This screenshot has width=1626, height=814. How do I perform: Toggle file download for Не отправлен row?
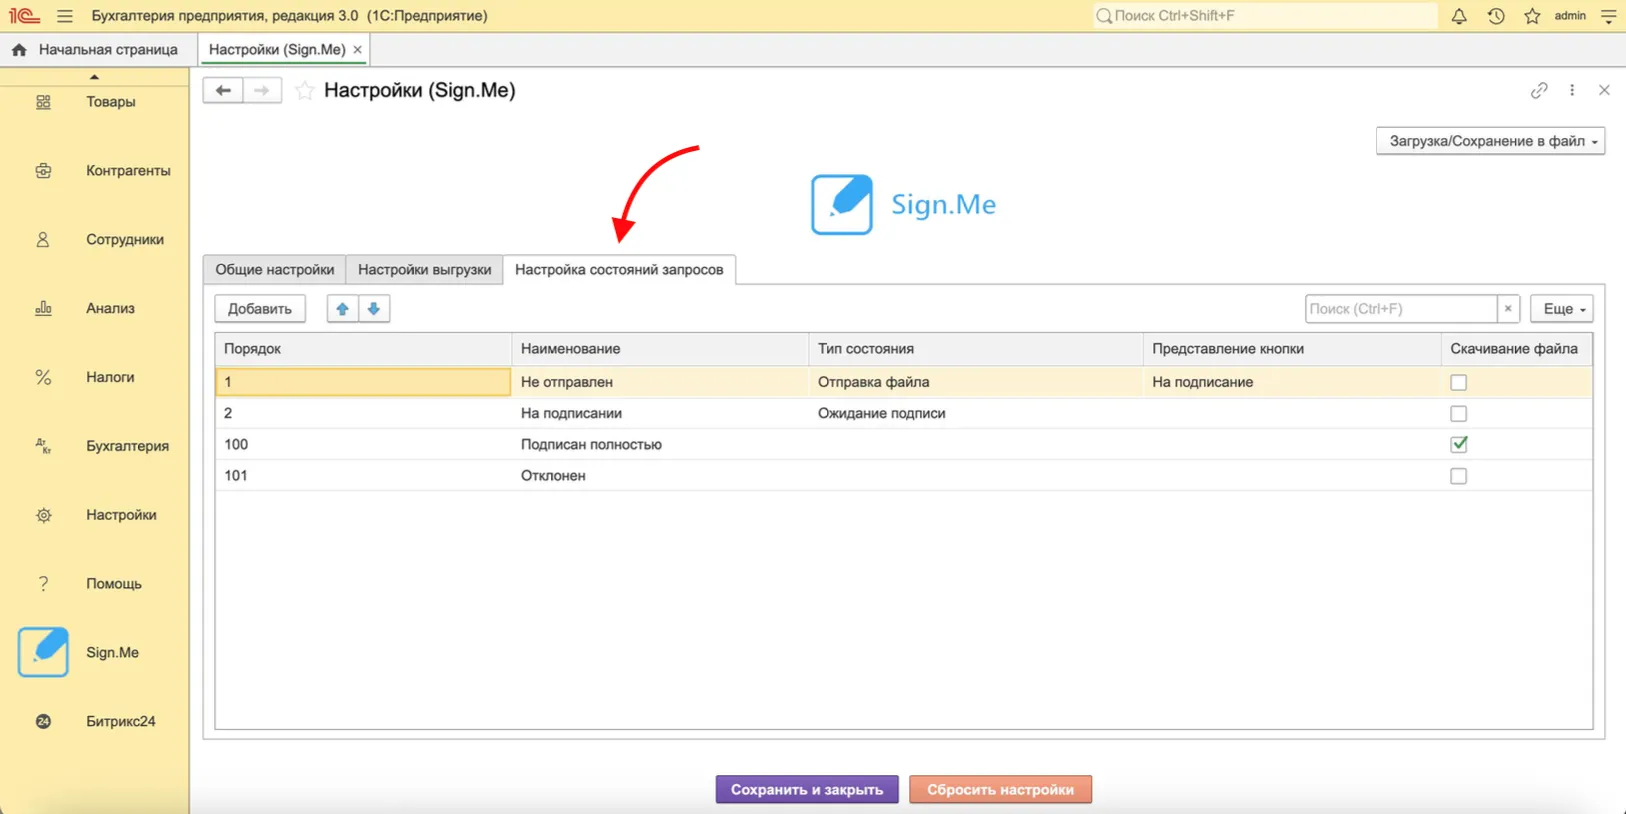(1459, 382)
